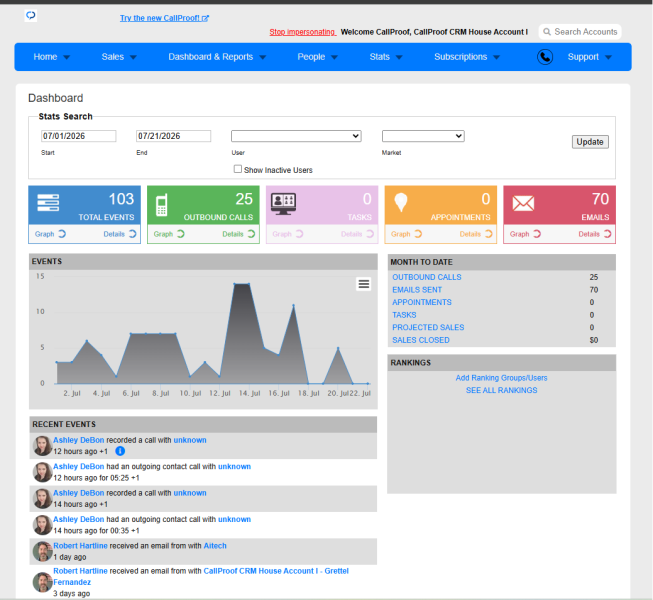
Task: Open the Events chart hamburger menu
Action: pyautogui.click(x=364, y=284)
